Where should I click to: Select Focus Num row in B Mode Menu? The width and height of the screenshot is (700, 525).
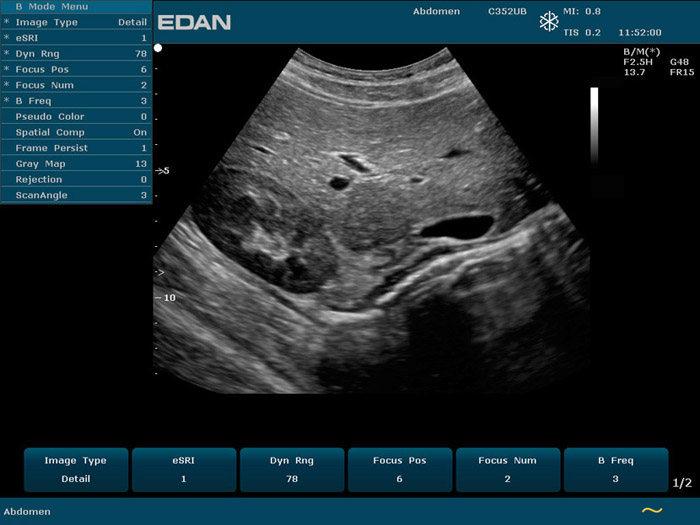click(x=76, y=85)
